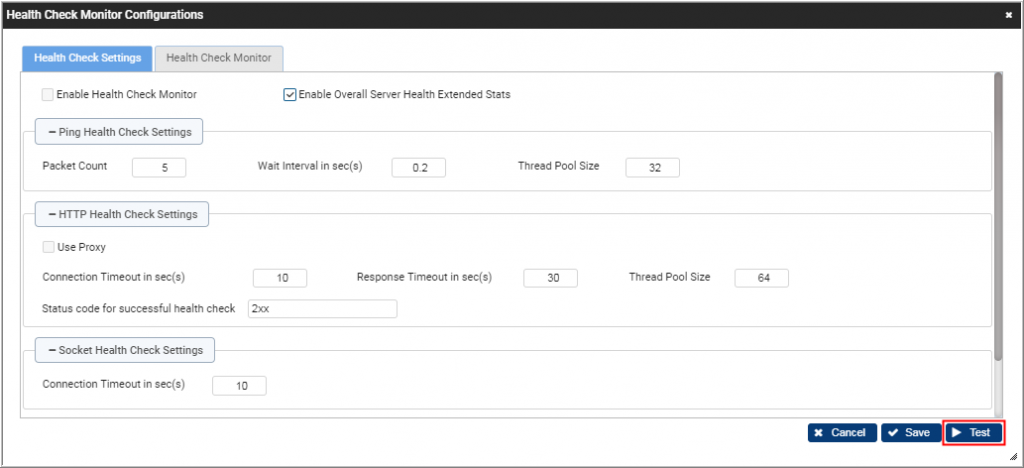Collapse the Socket Health Check Settings section

coord(125,350)
